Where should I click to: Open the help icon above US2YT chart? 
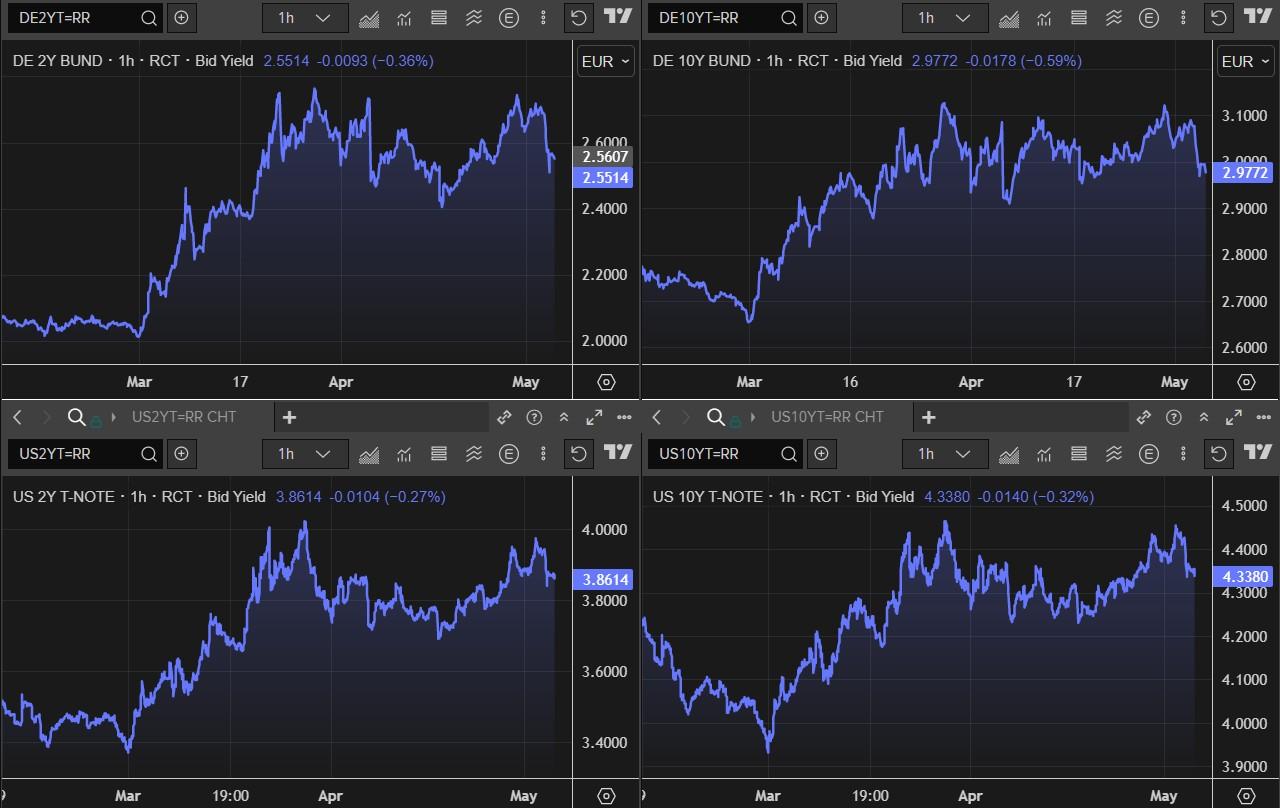pyautogui.click(x=534, y=417)
